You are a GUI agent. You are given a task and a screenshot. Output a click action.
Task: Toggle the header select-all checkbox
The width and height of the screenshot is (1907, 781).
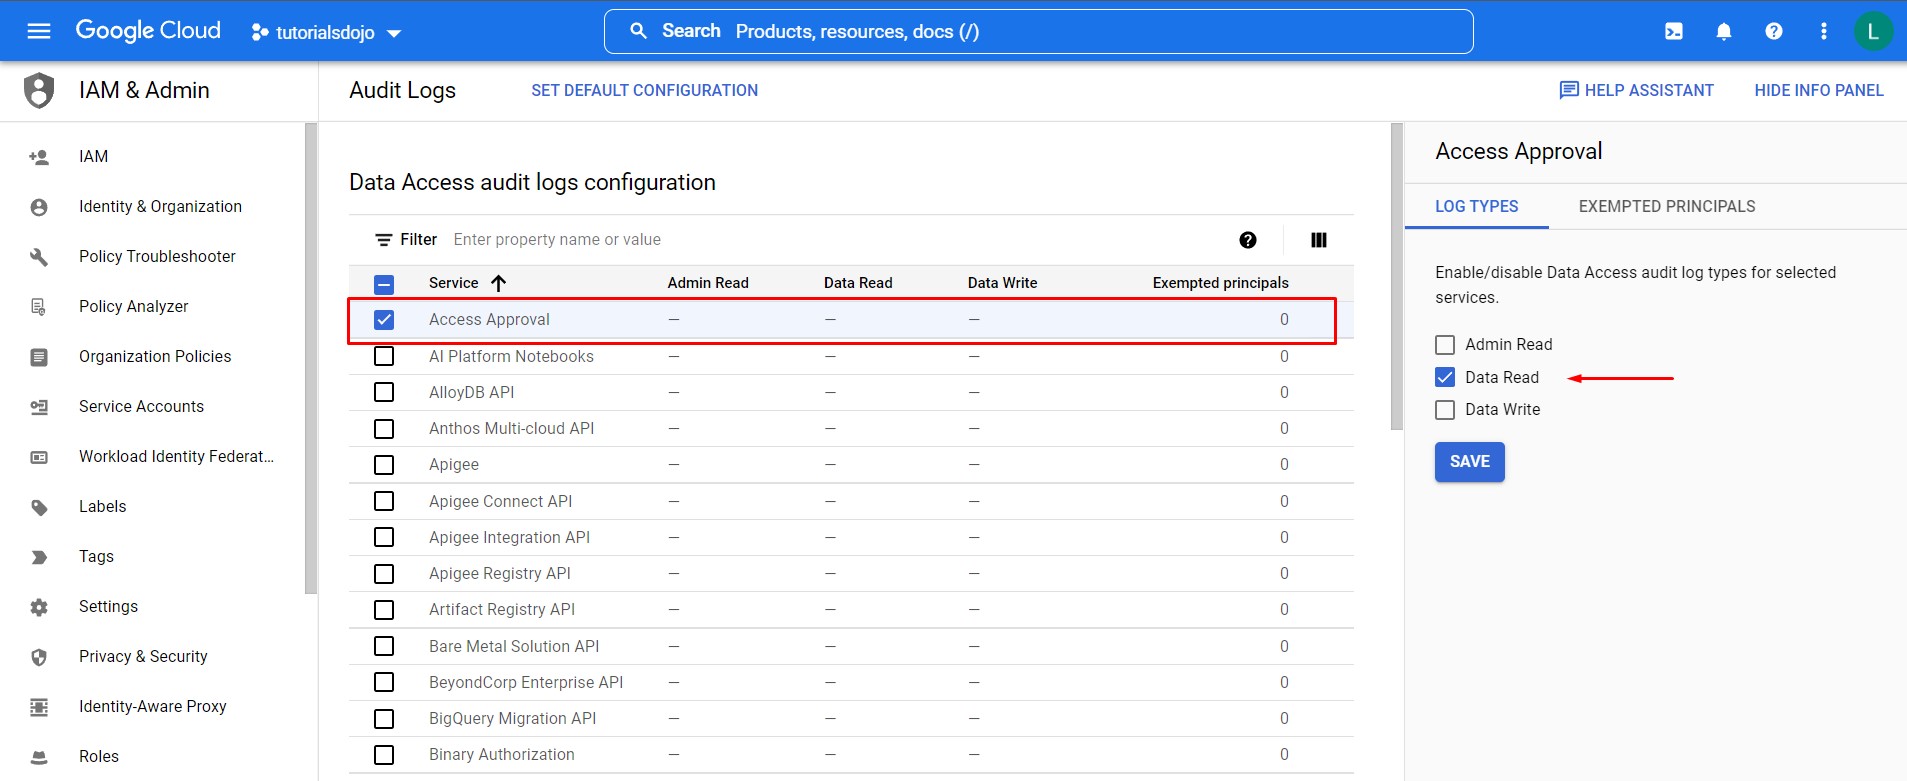click(384, 284)
